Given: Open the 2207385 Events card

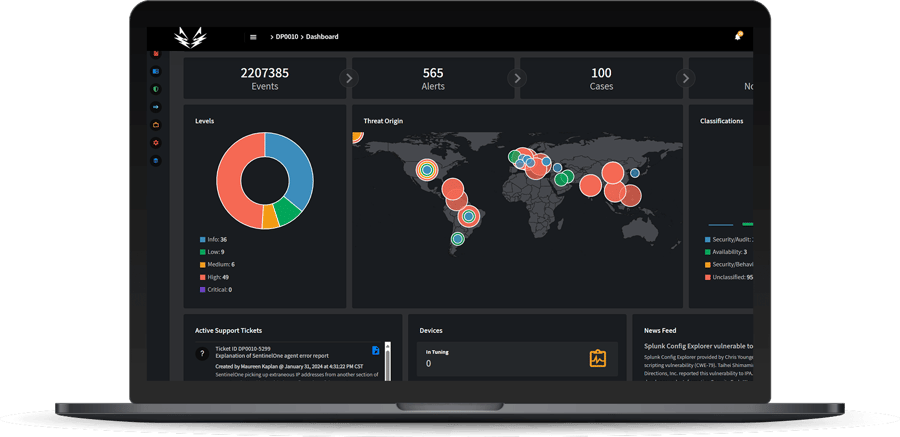Looking at the screenshot, I should (265, 78).
